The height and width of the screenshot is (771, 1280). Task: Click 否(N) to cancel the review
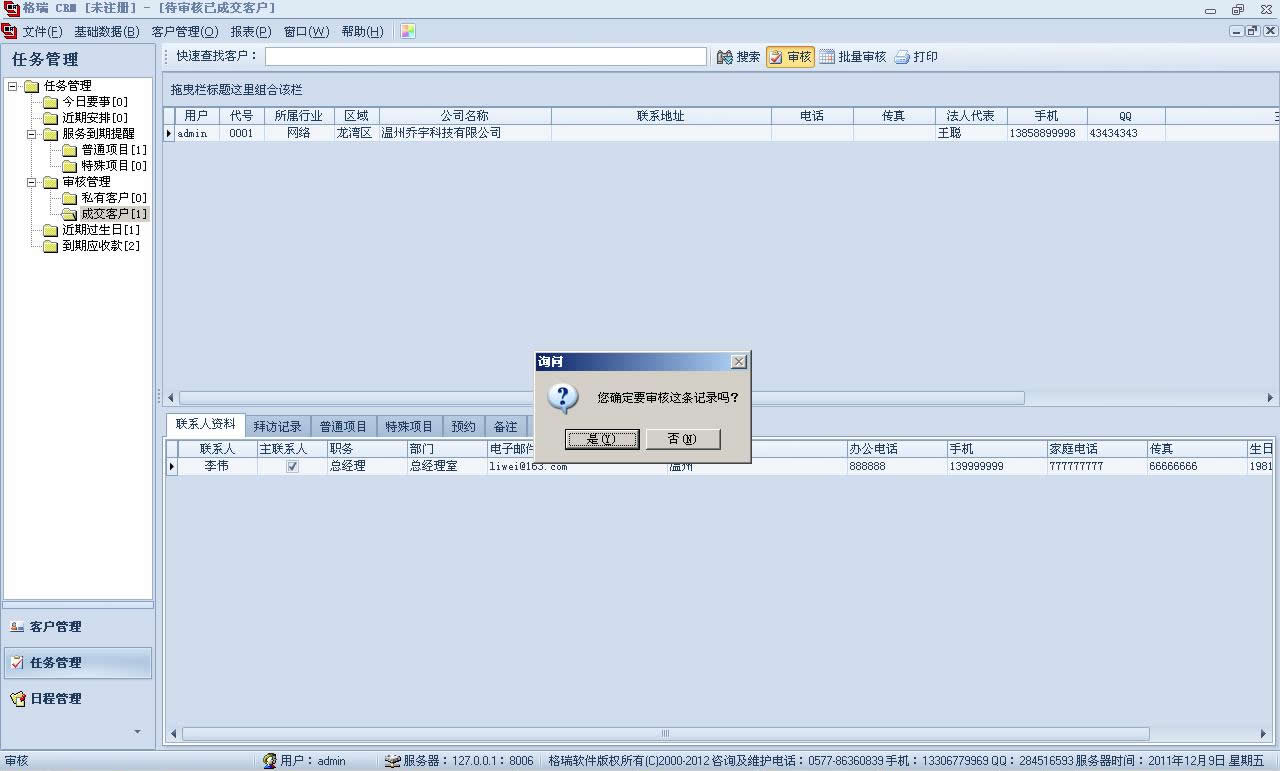tap(683, 439)
